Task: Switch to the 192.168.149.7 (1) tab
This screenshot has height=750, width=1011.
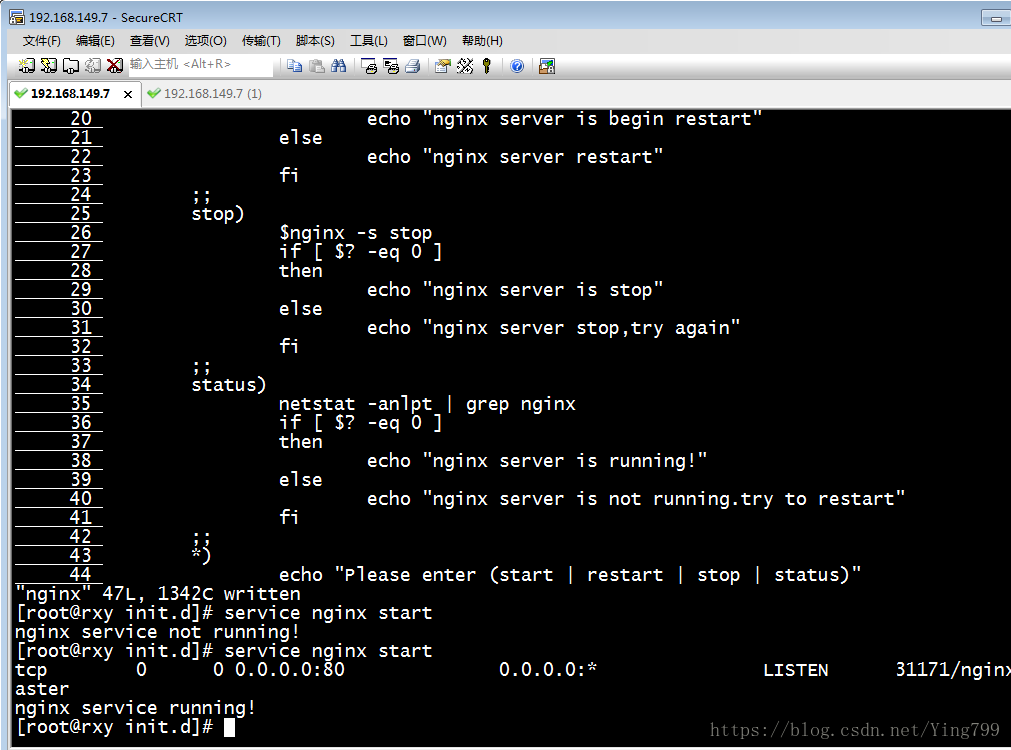Action: coord(204,94)
